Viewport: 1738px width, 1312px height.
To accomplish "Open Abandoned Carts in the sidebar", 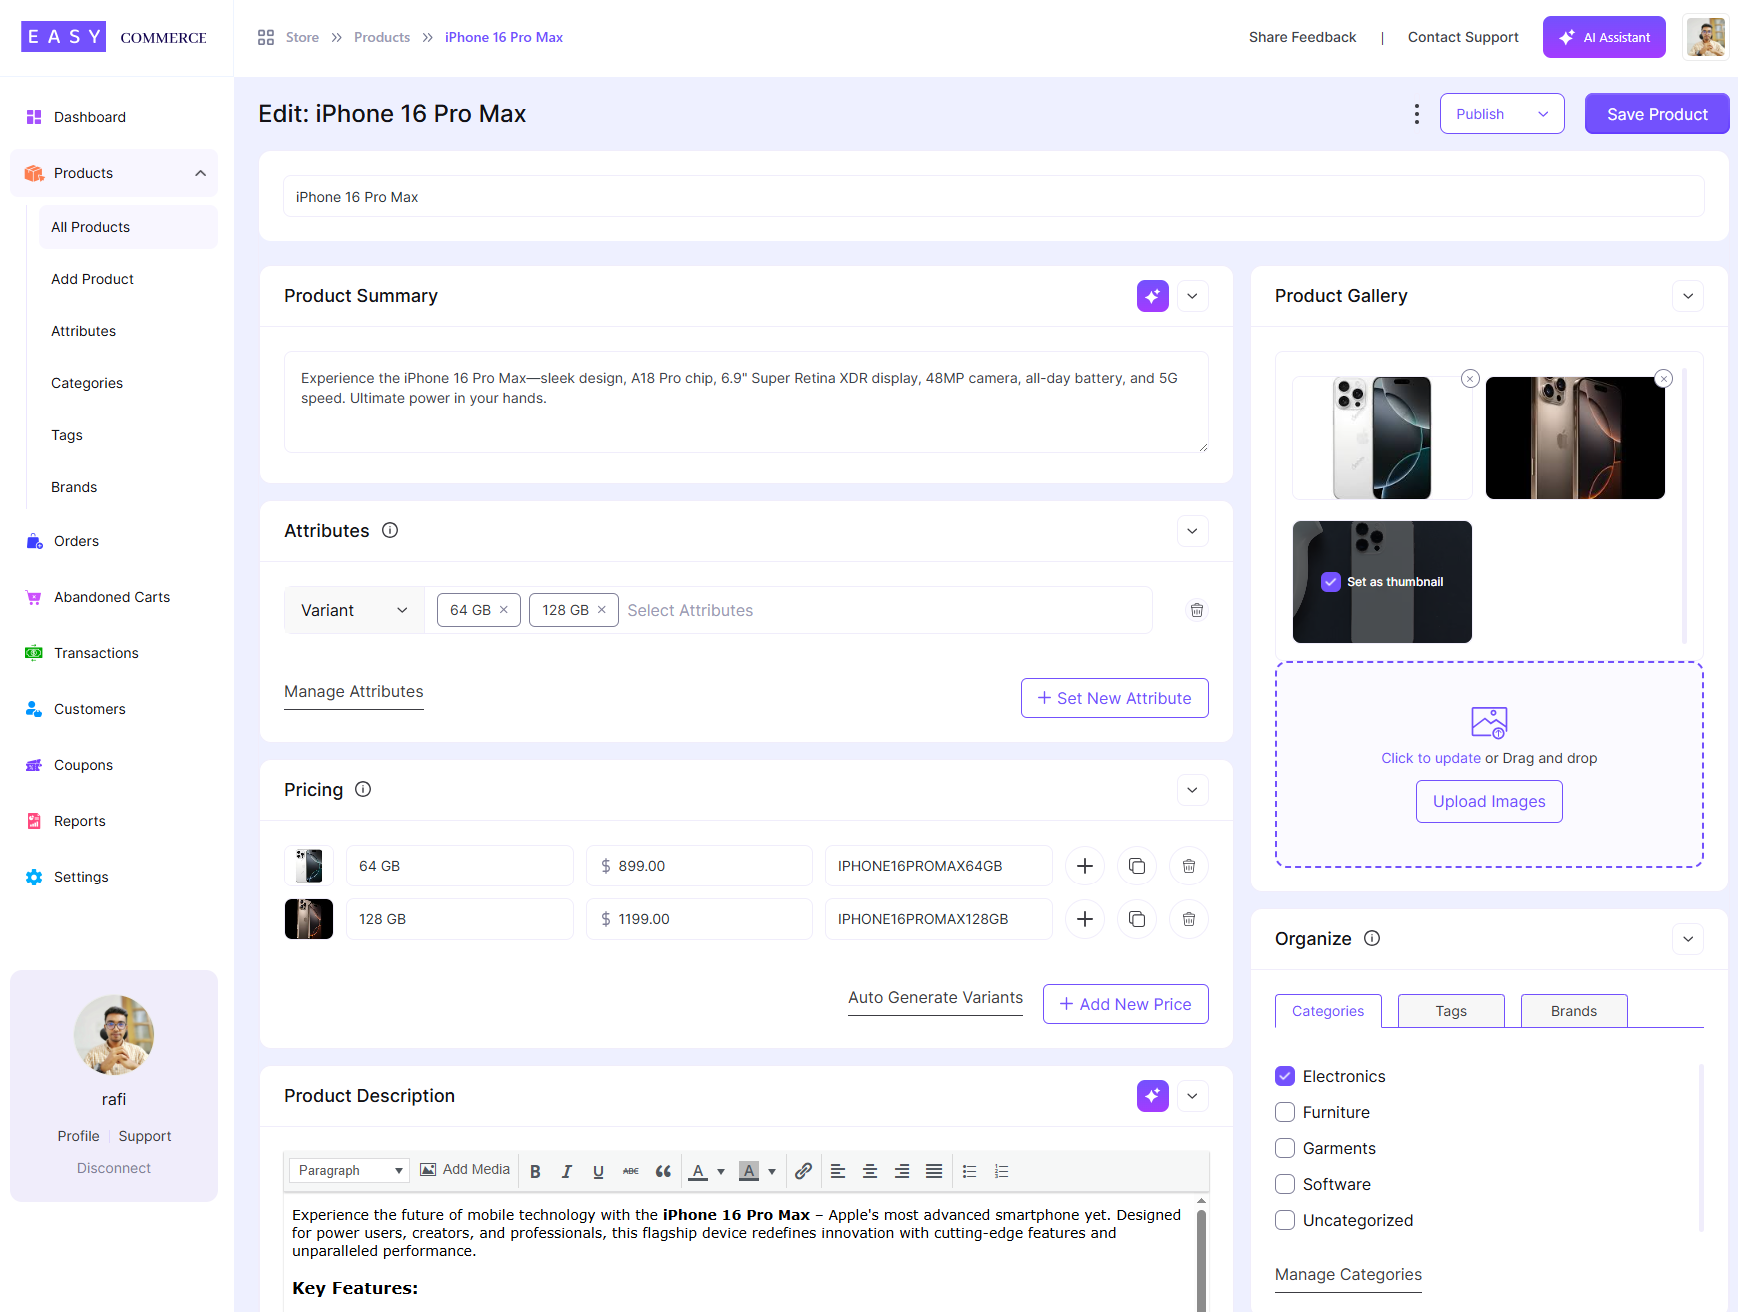I will [112, 597].
